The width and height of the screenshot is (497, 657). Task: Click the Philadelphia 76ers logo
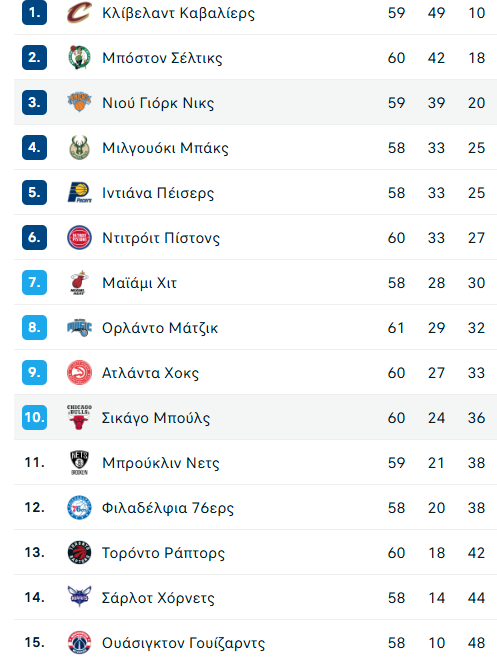point(79,507)
